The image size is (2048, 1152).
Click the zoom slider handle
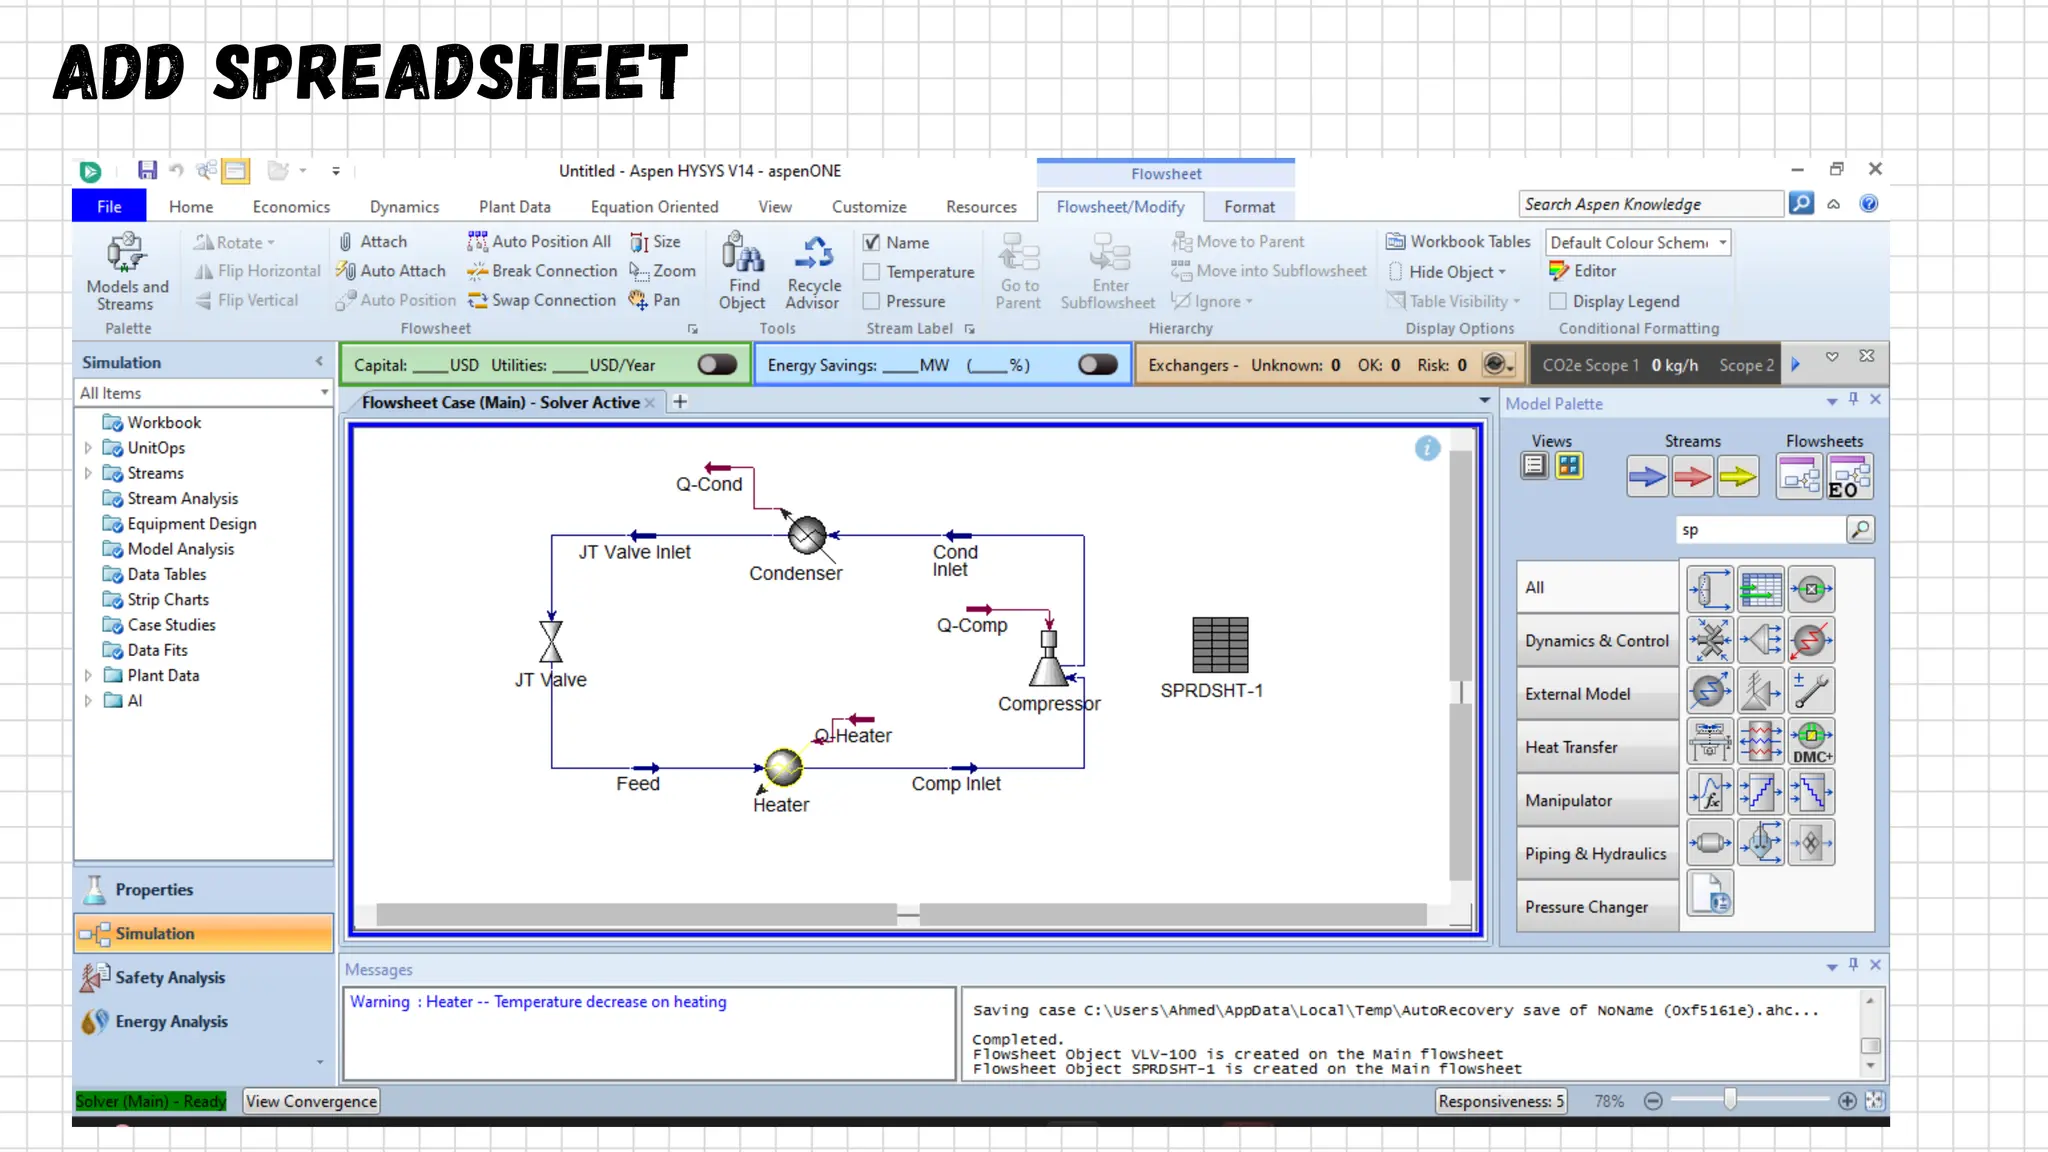click(x=1730, y=1100)
